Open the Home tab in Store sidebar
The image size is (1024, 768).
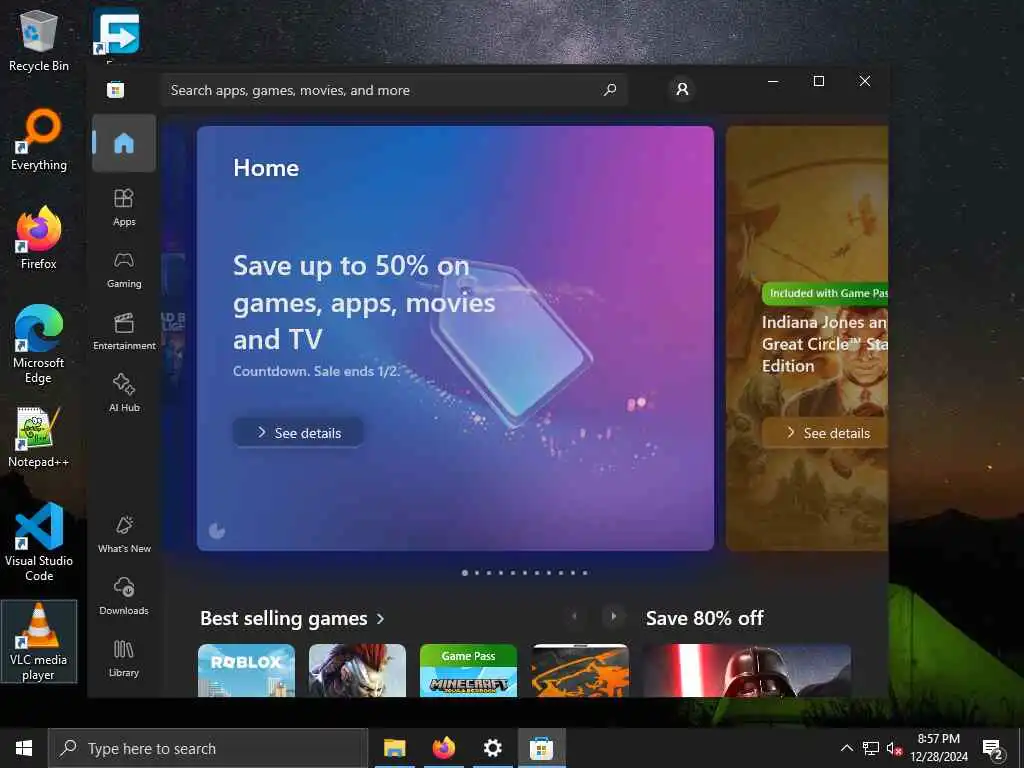pyautogui.click(x=124, y=143)
